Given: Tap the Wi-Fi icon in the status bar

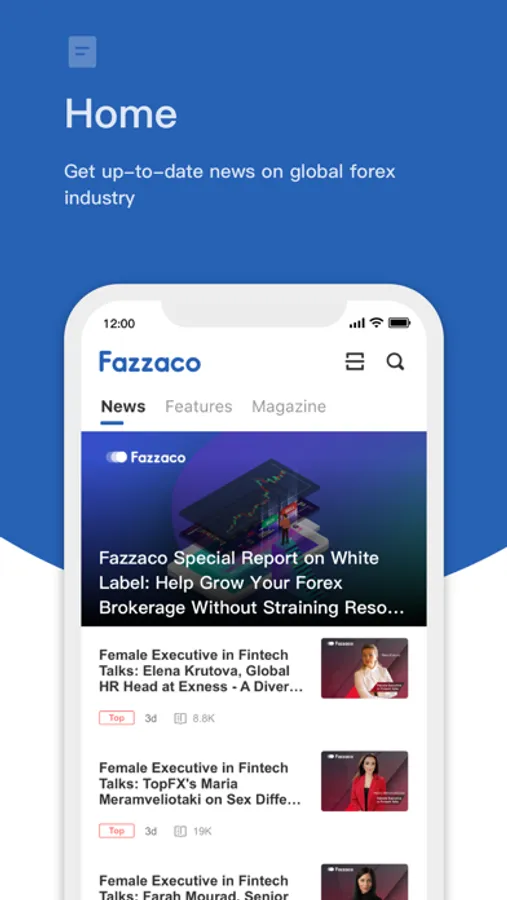Looking at the screenshot, I should pos(376,323).
